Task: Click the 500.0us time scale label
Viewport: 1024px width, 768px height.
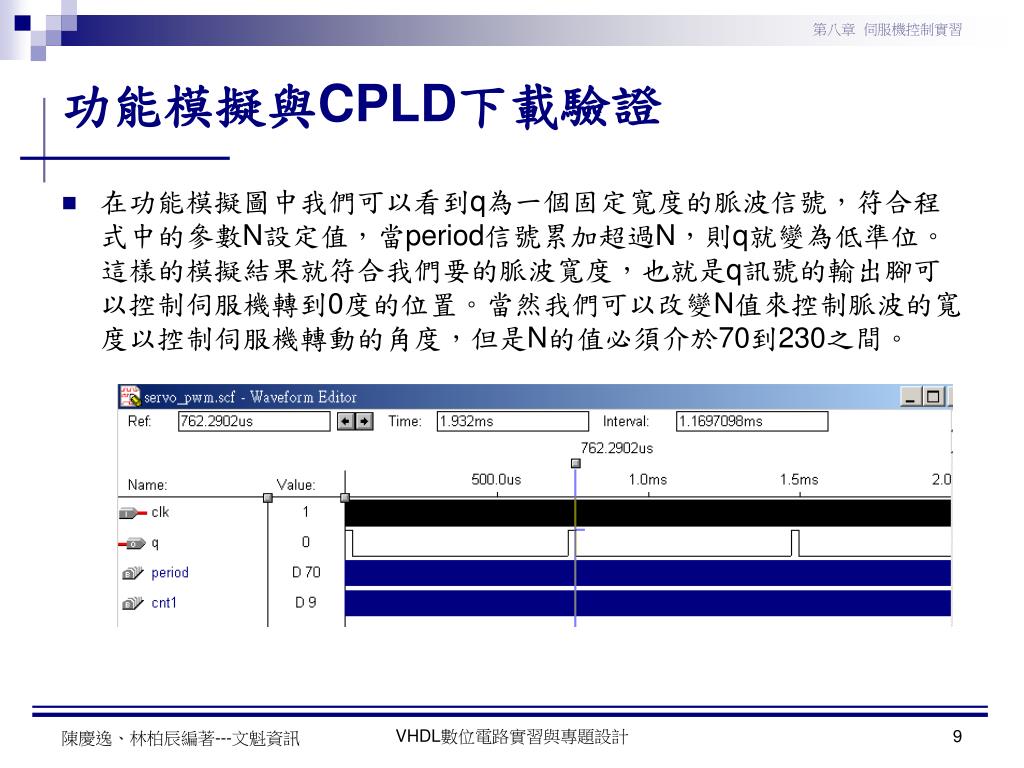Action: pyautogui.click(x=496, y=479)
